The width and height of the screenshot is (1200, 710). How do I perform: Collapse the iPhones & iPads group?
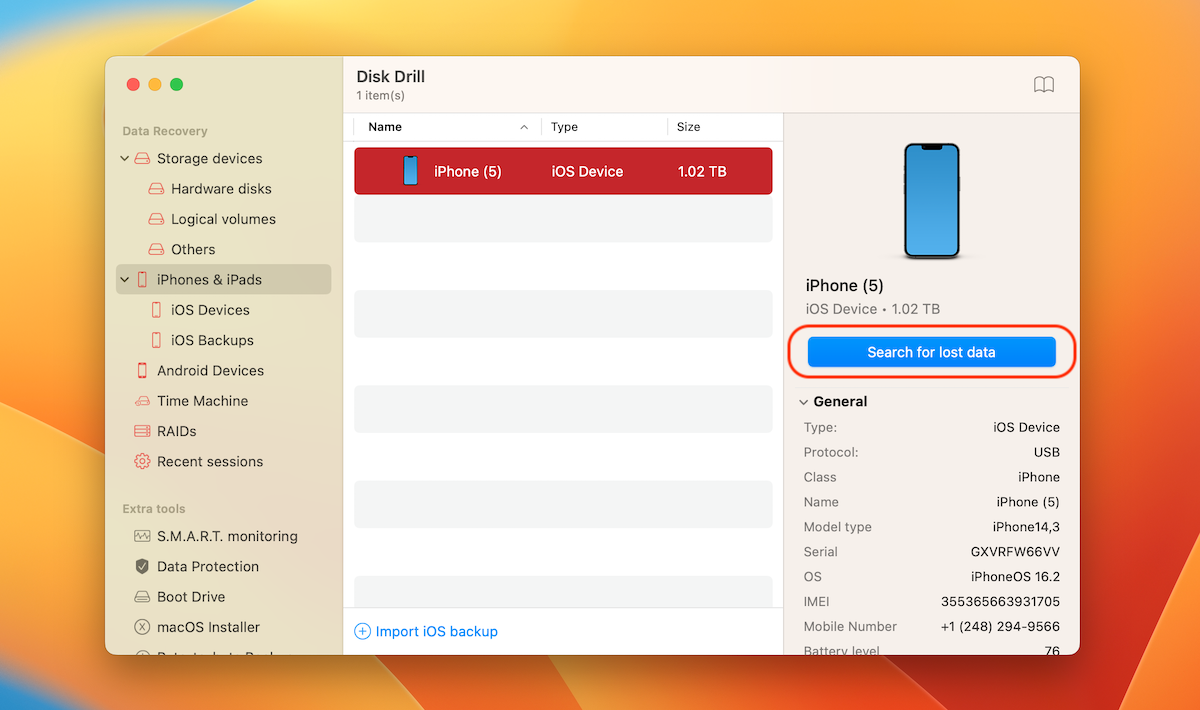[x=125, y=280]
